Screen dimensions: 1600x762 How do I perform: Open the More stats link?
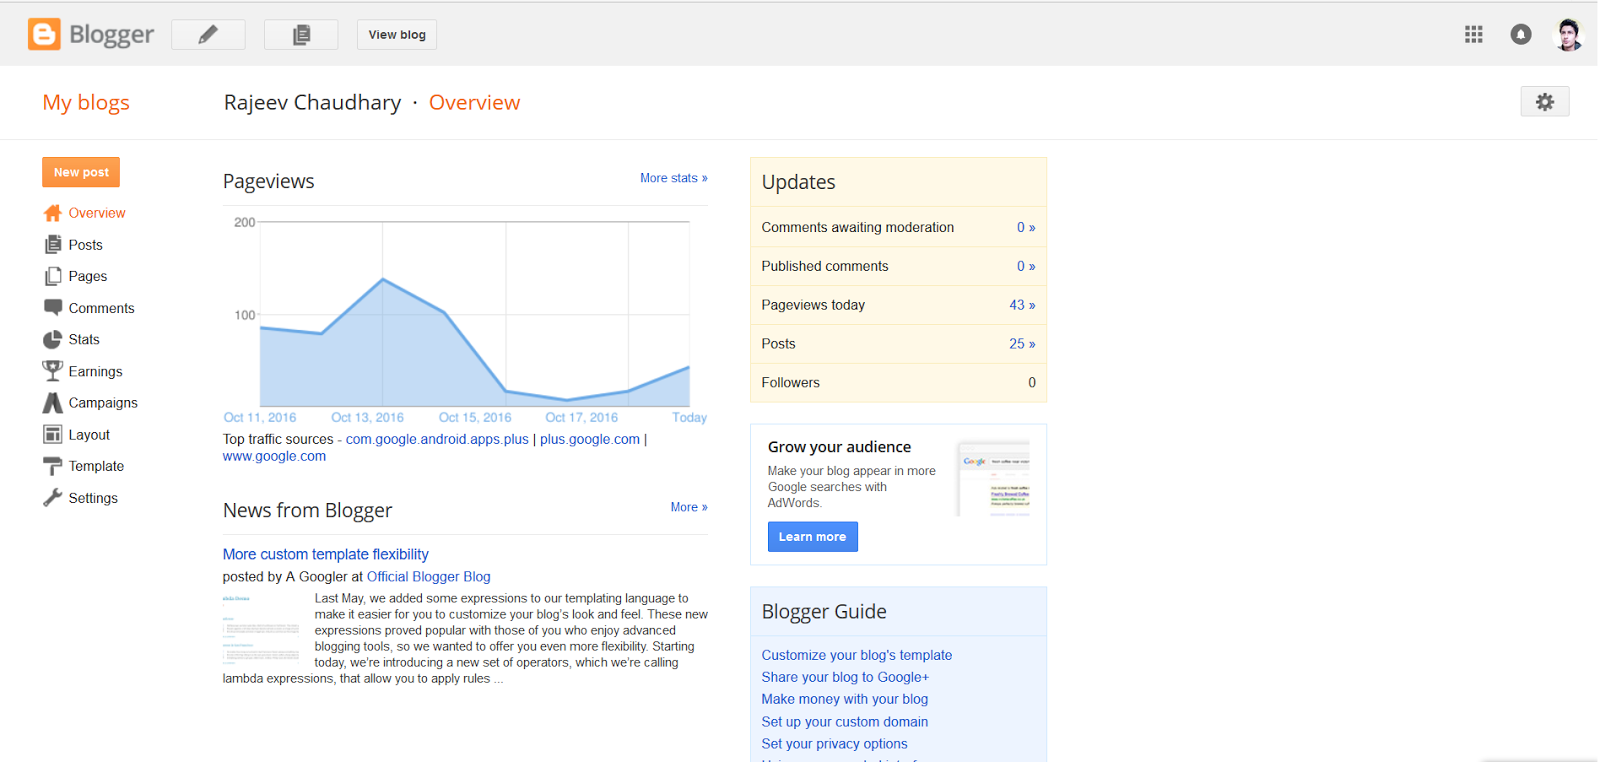[x=674, y=178]
